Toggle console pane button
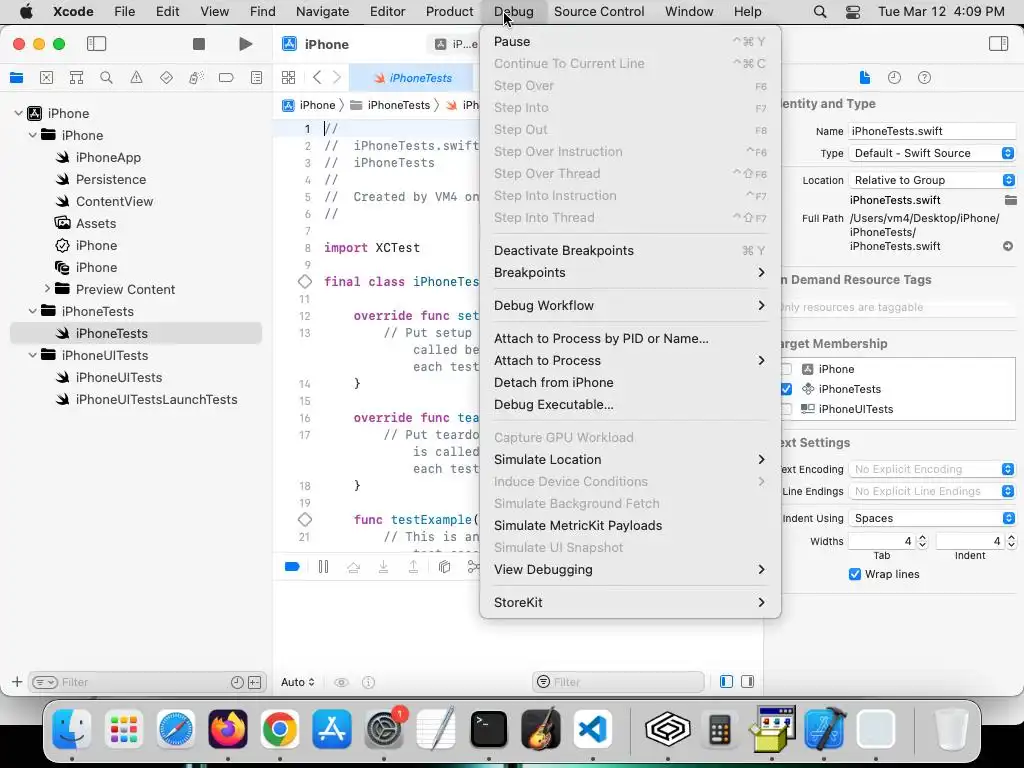Screen dimensions: 1024x768 [748, 682]
